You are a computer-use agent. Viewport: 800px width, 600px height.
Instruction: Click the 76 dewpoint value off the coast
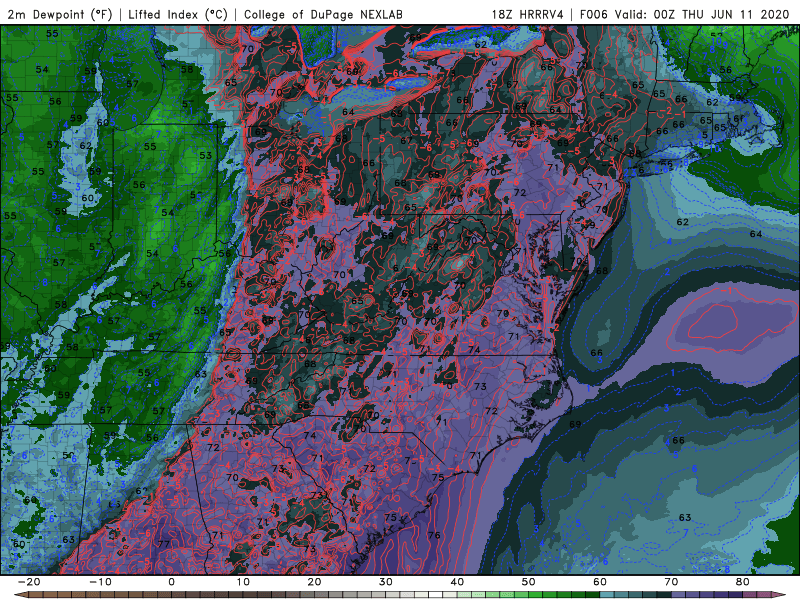pos(434,535)
